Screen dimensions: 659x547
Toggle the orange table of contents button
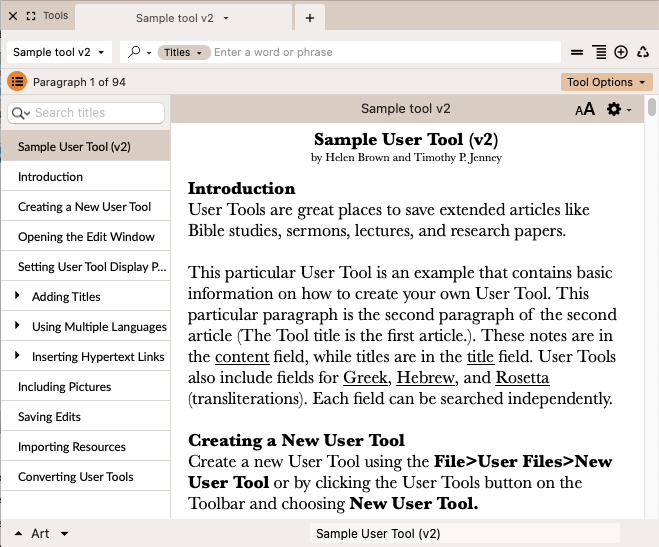17,82
